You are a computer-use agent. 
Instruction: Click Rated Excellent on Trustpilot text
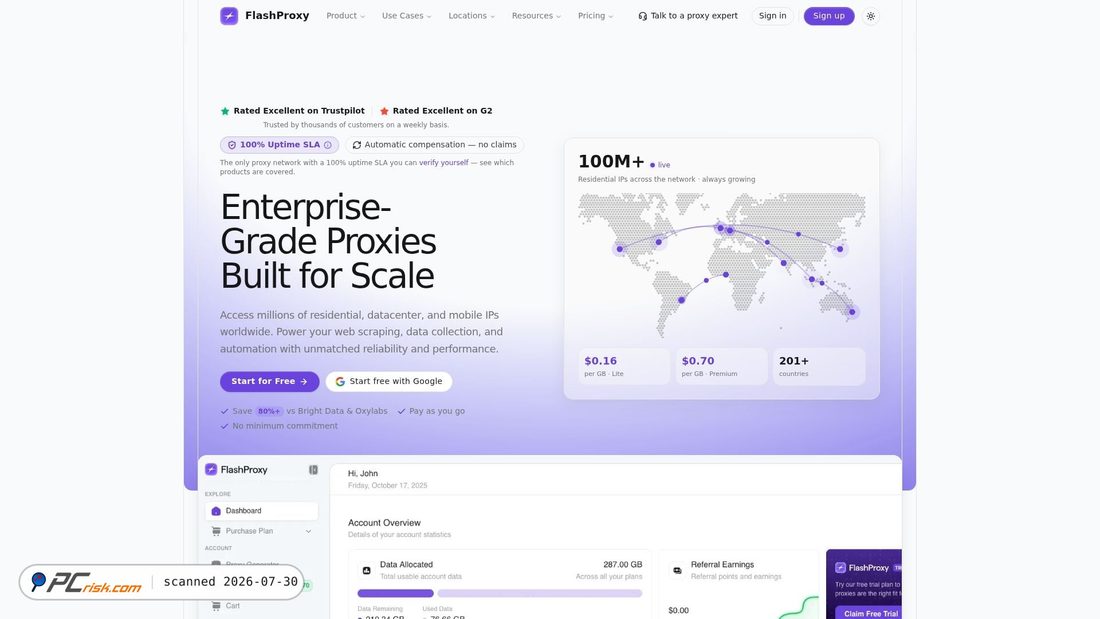point(299,111)
